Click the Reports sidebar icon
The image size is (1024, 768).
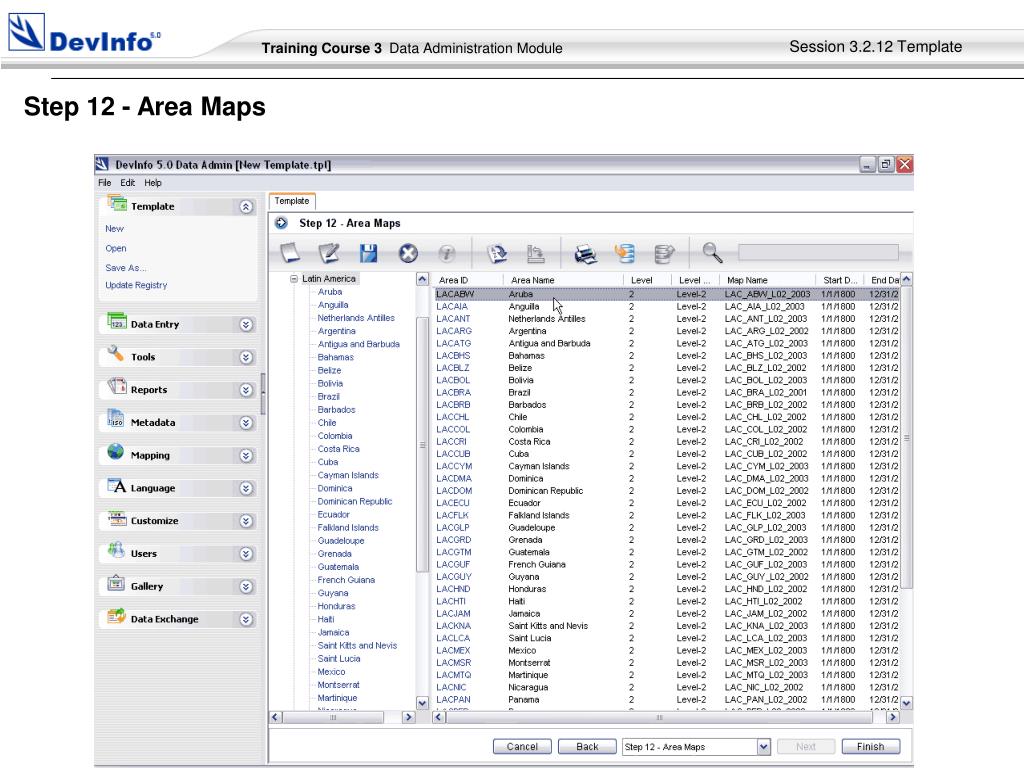tap(116, 387)
